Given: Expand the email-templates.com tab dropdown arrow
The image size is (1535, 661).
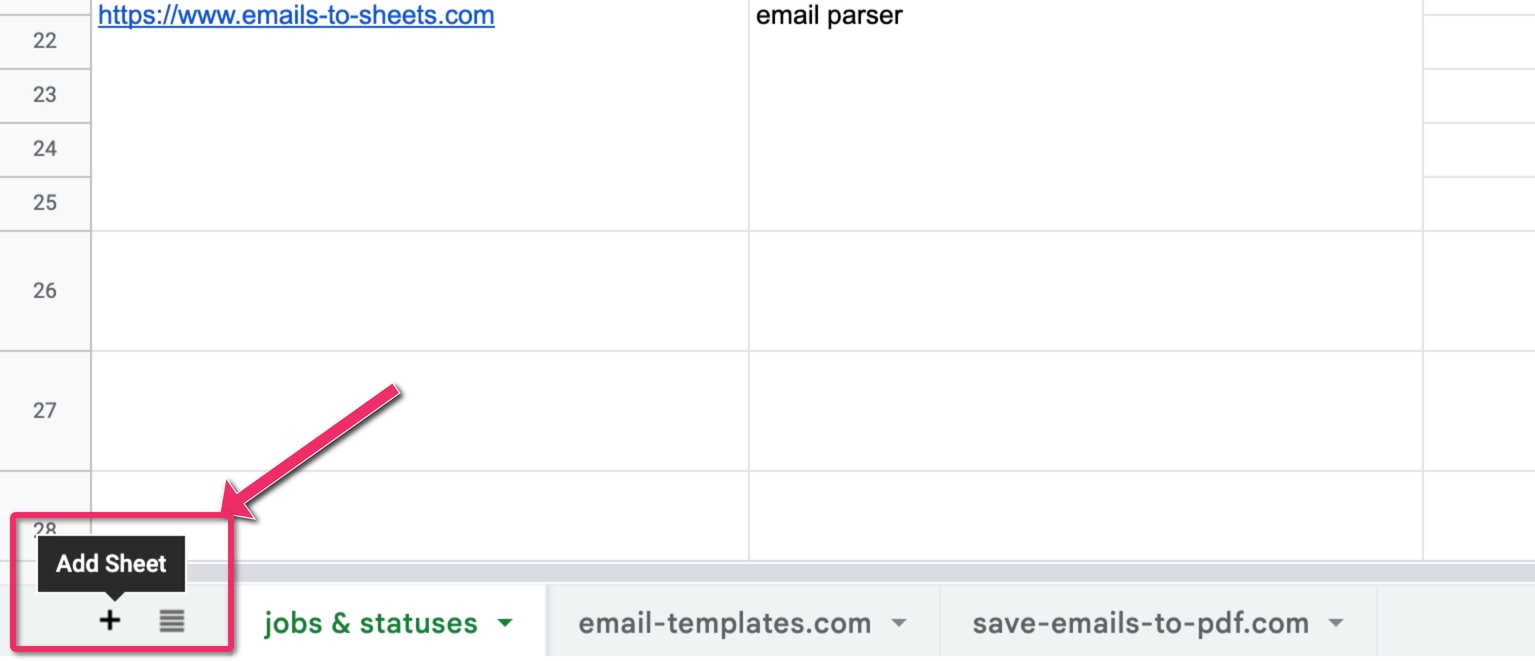Looking at the screenshot, I should tap(899, 624).
